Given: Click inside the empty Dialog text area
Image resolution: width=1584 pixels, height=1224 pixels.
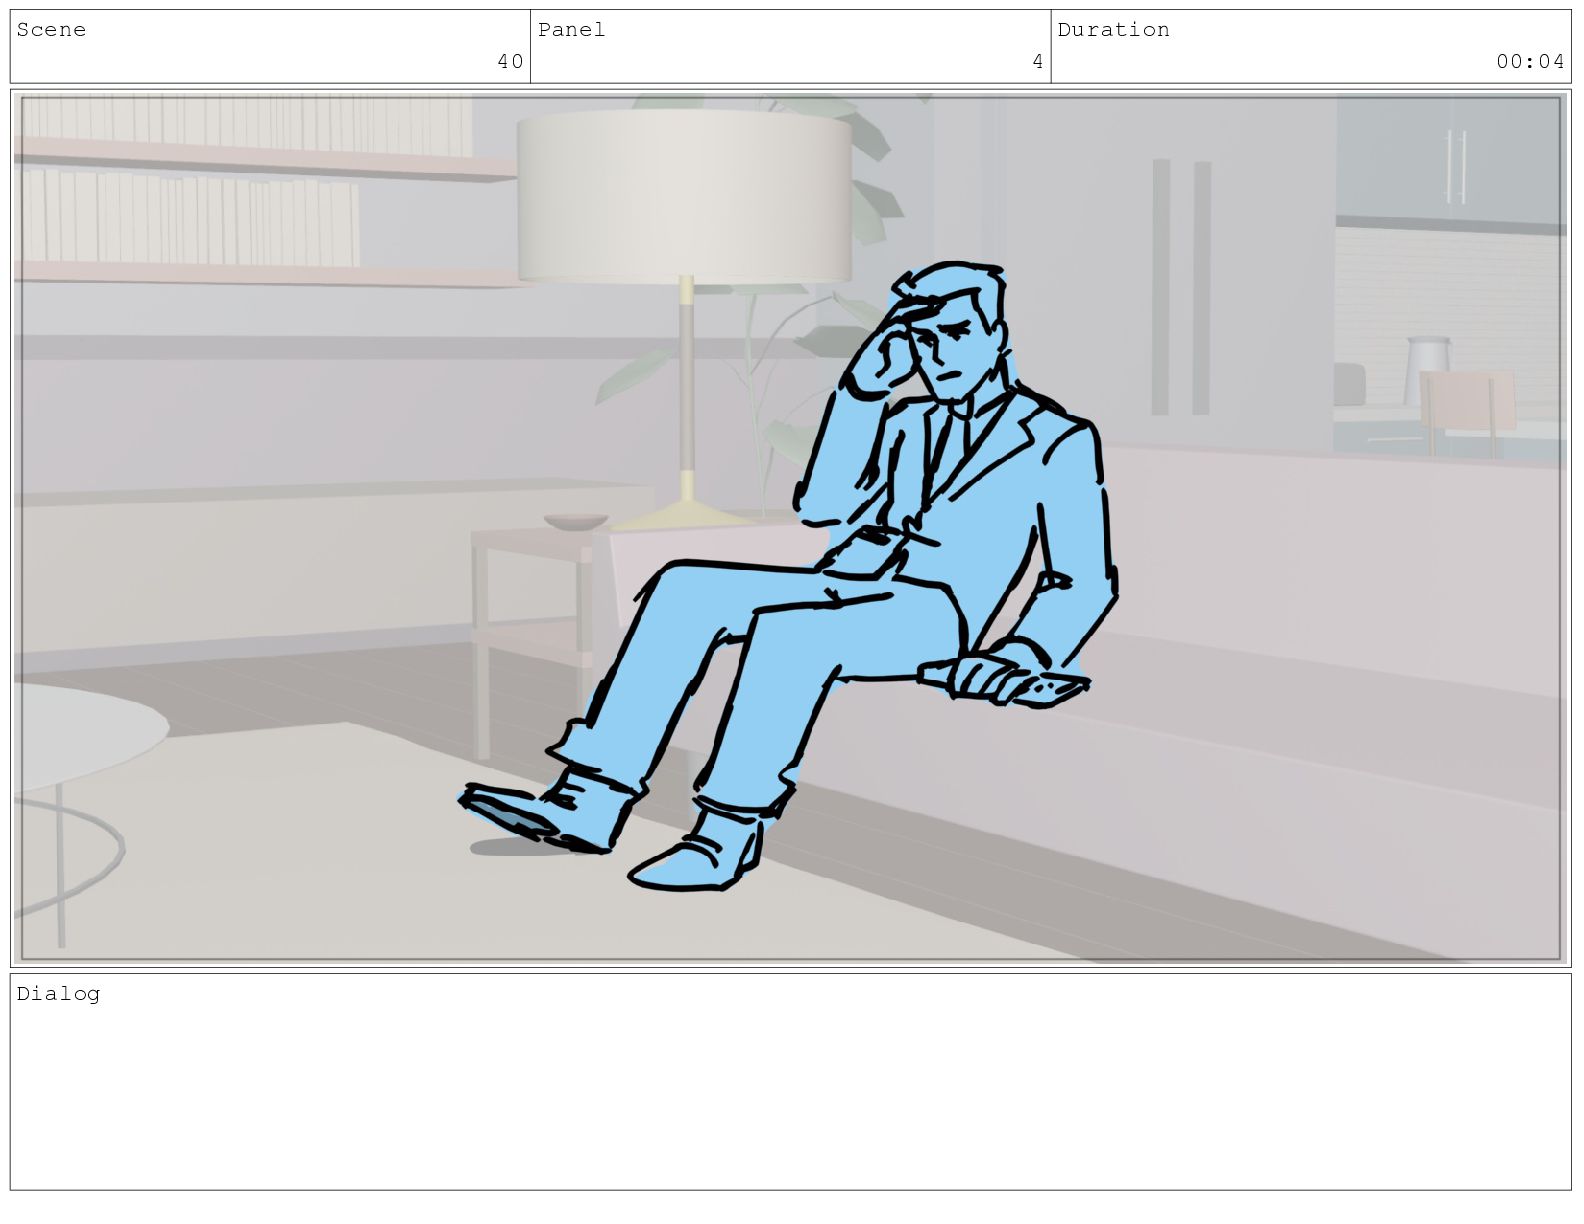Looking at the screenshot, I should point(791,1095).
